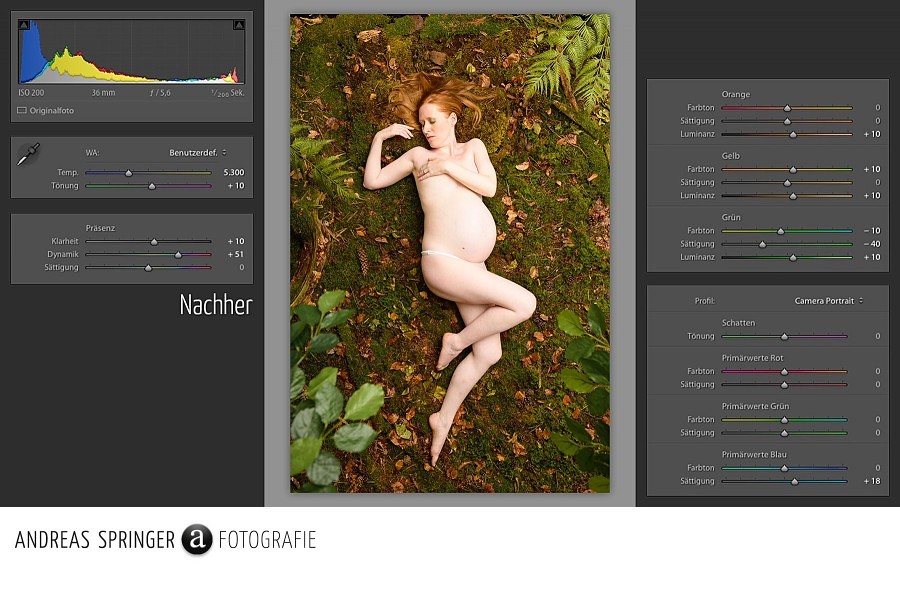Adjust the Klarheit slider handle
900x597 pixels.
click(154, 242)
